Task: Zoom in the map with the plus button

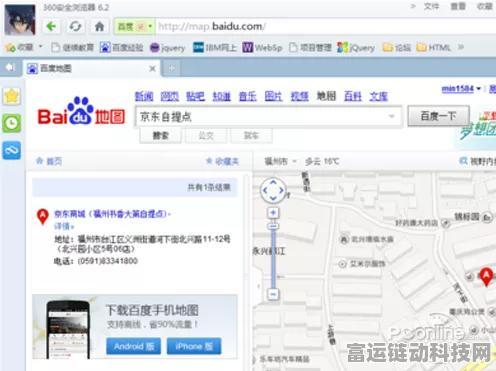Action: [x=273, y=212]
